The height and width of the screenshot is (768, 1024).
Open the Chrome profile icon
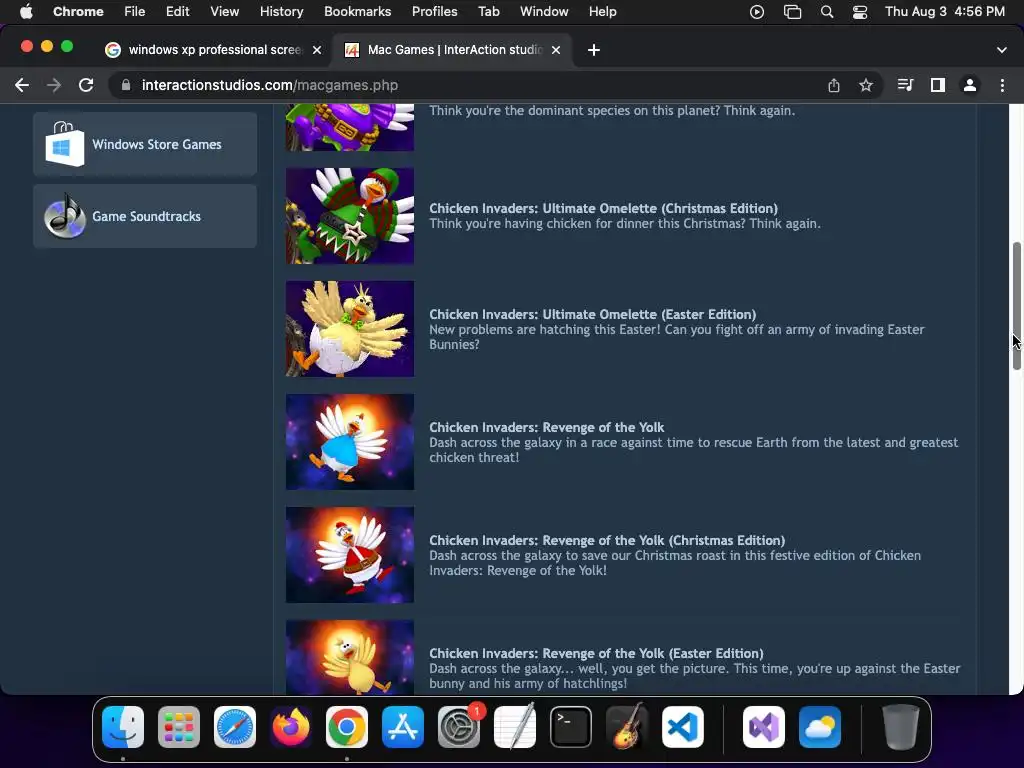[970, 85]
